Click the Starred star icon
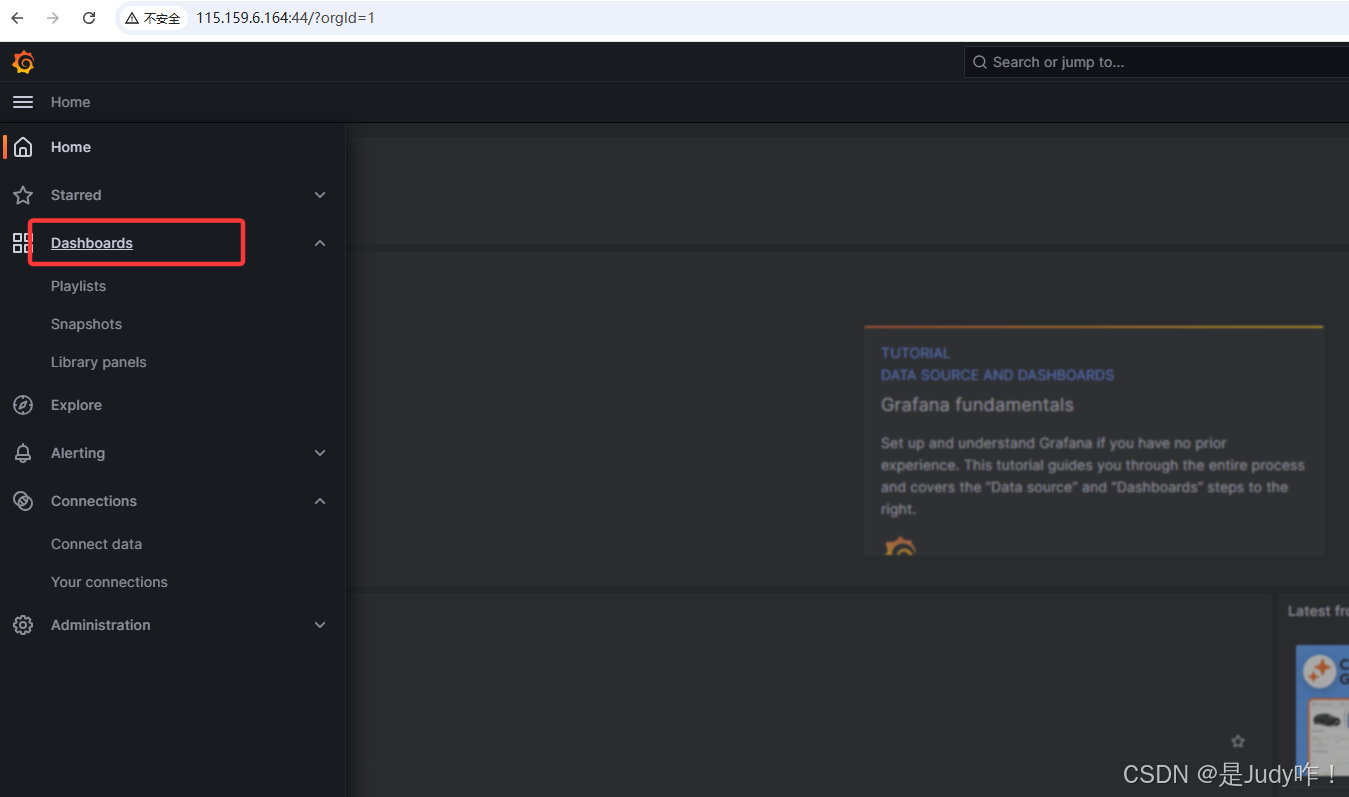1349x797 pixels. coord(22,195)
